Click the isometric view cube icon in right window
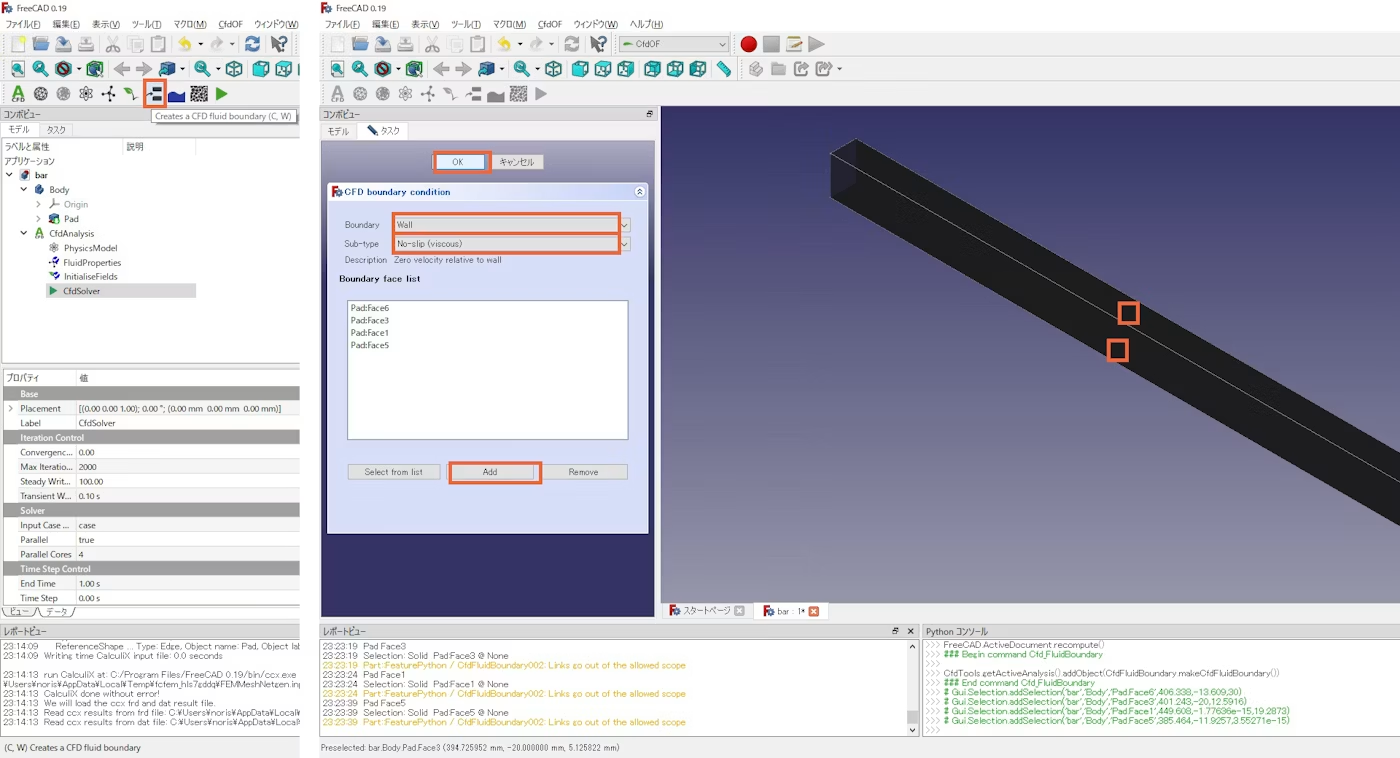 pos(553,69)
